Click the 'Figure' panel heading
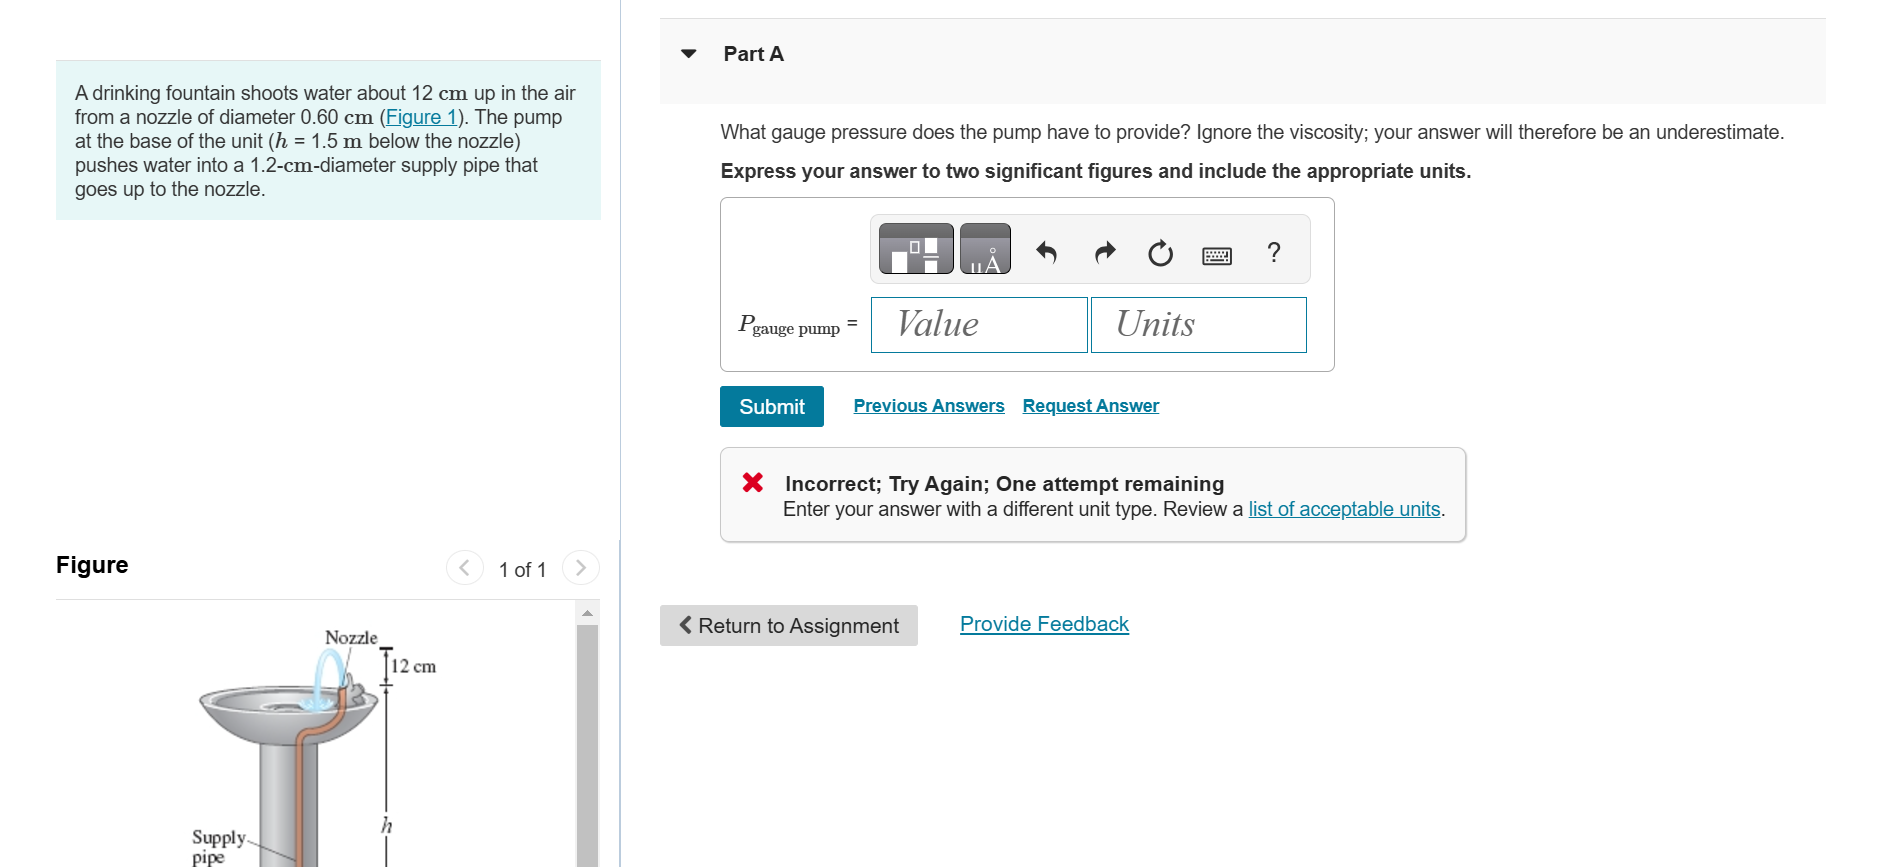1877x867 pixels. point(92,565)
